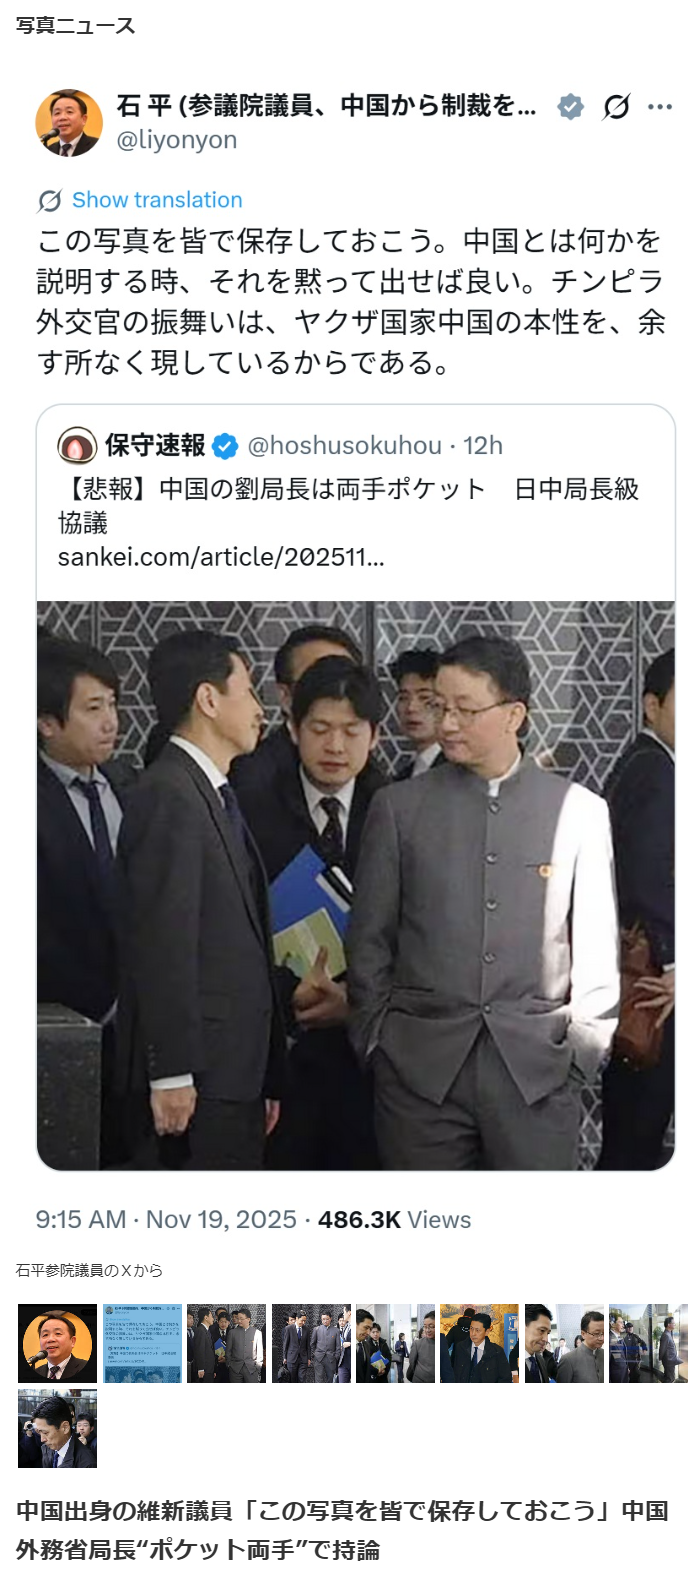Open the sankei.com article link
The image size is (693, 1574).
[221, 557]
